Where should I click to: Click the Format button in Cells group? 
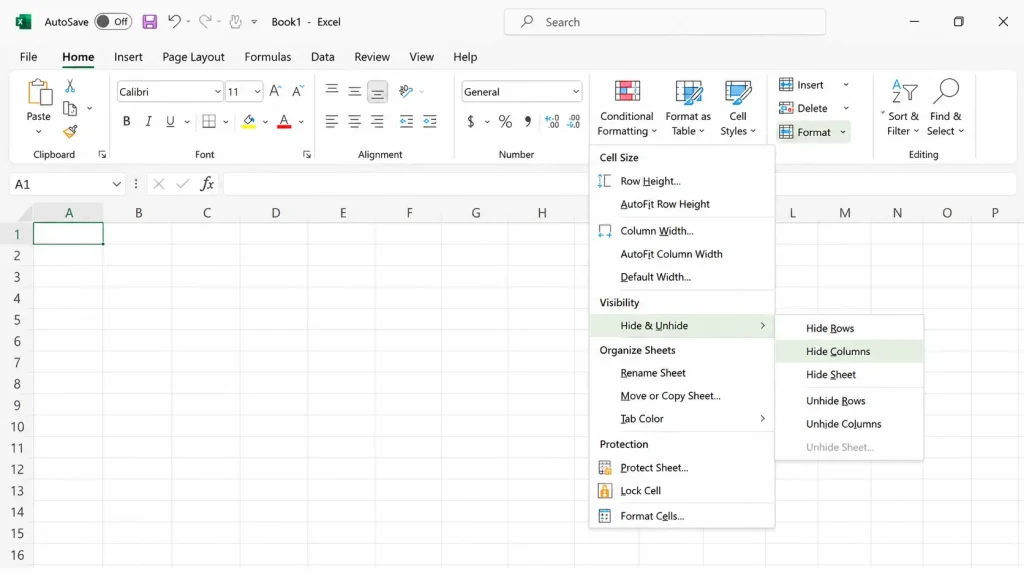pos(814,132)
